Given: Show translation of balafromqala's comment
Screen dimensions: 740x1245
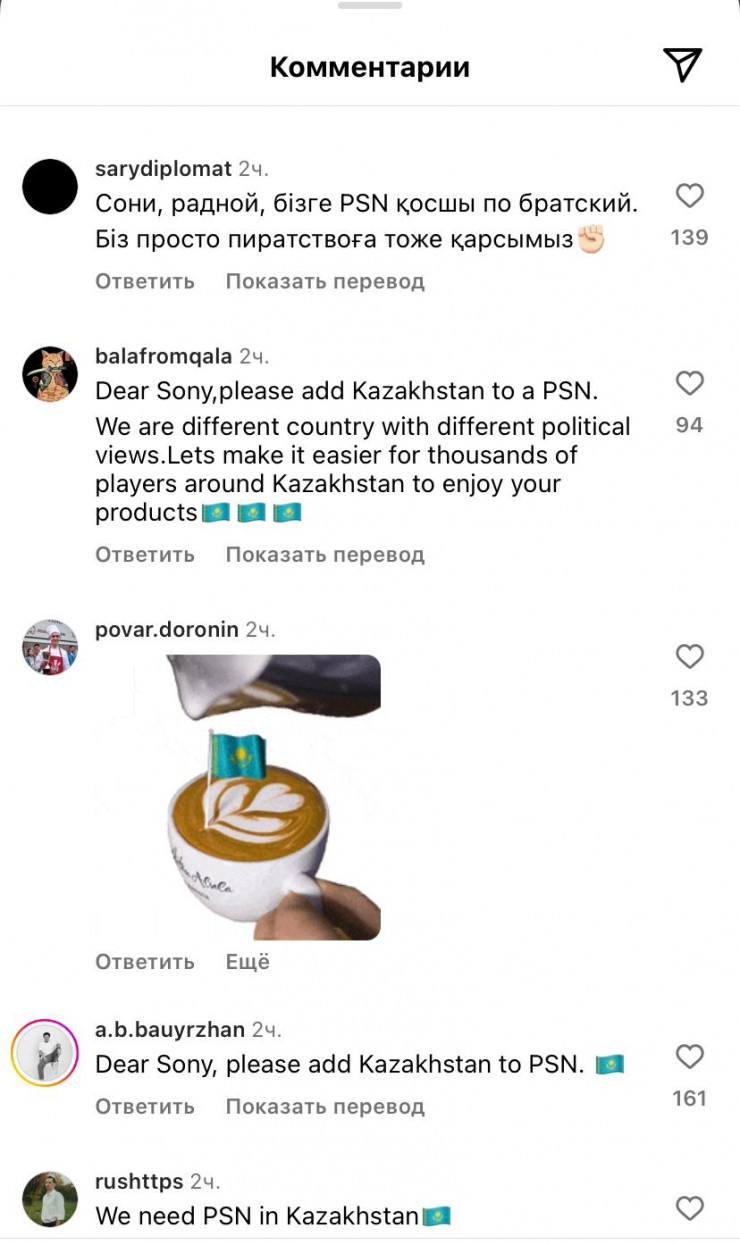Looking at the screenshot, I should [x=325, y=554].
